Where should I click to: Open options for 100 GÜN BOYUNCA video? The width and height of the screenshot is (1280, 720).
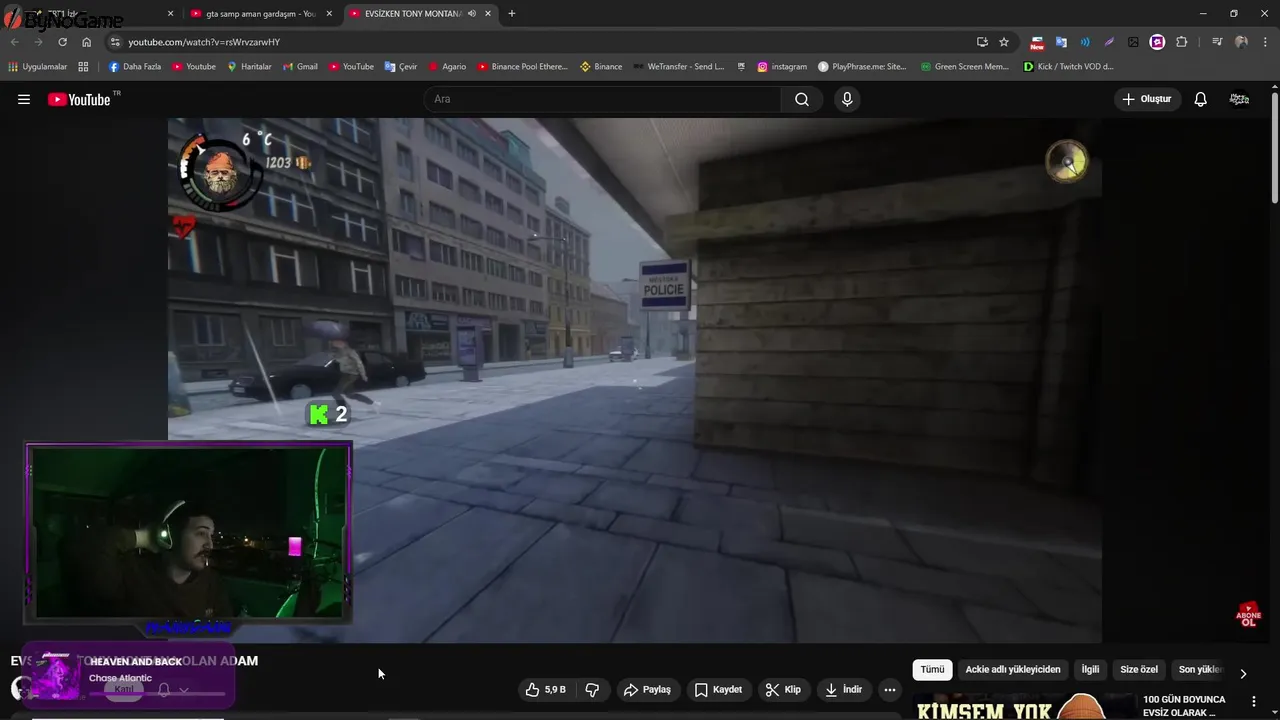coord(1254,701)
